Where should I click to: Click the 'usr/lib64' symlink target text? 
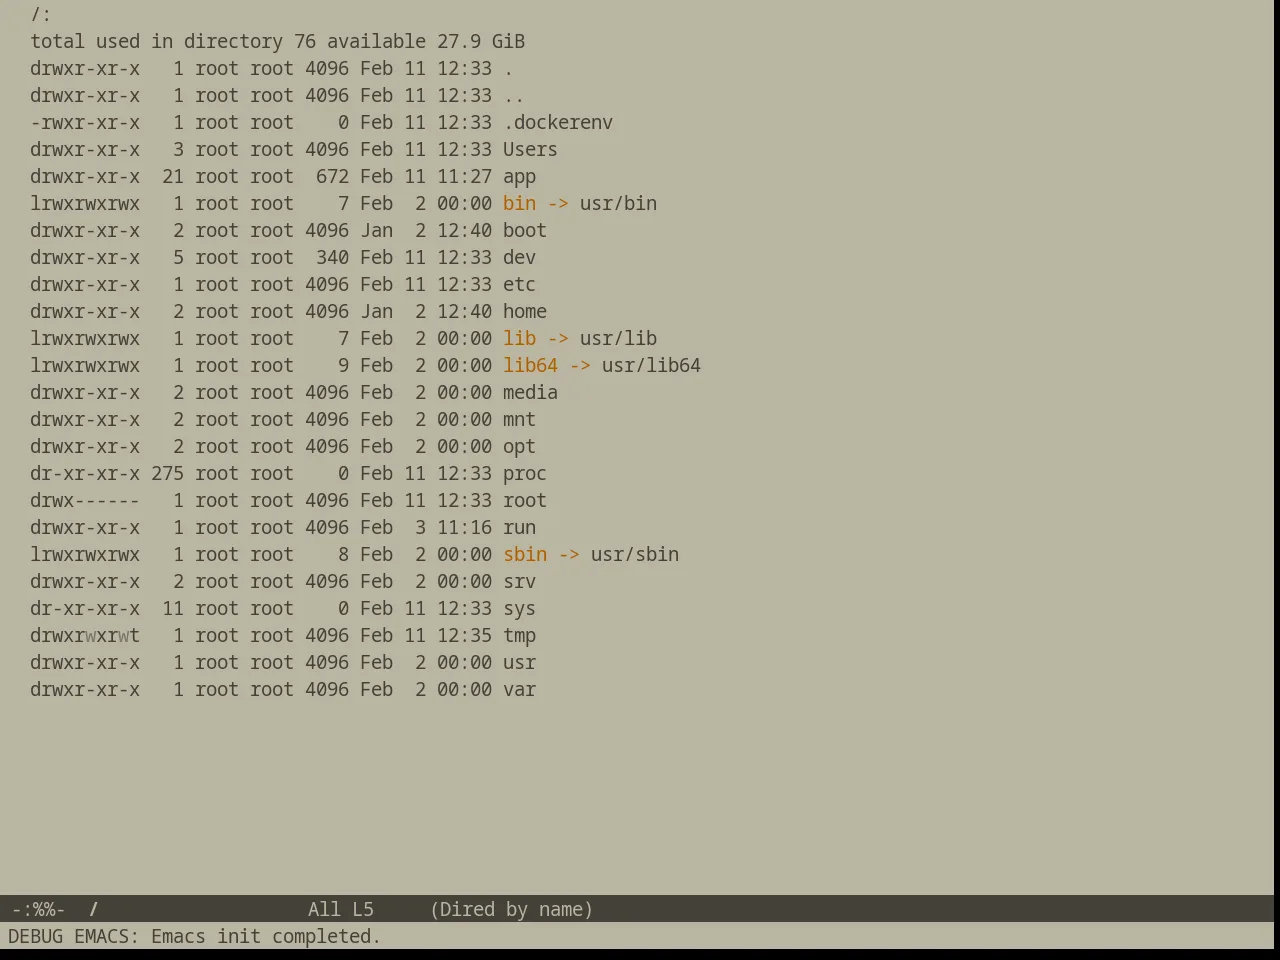tap(651, 365)
